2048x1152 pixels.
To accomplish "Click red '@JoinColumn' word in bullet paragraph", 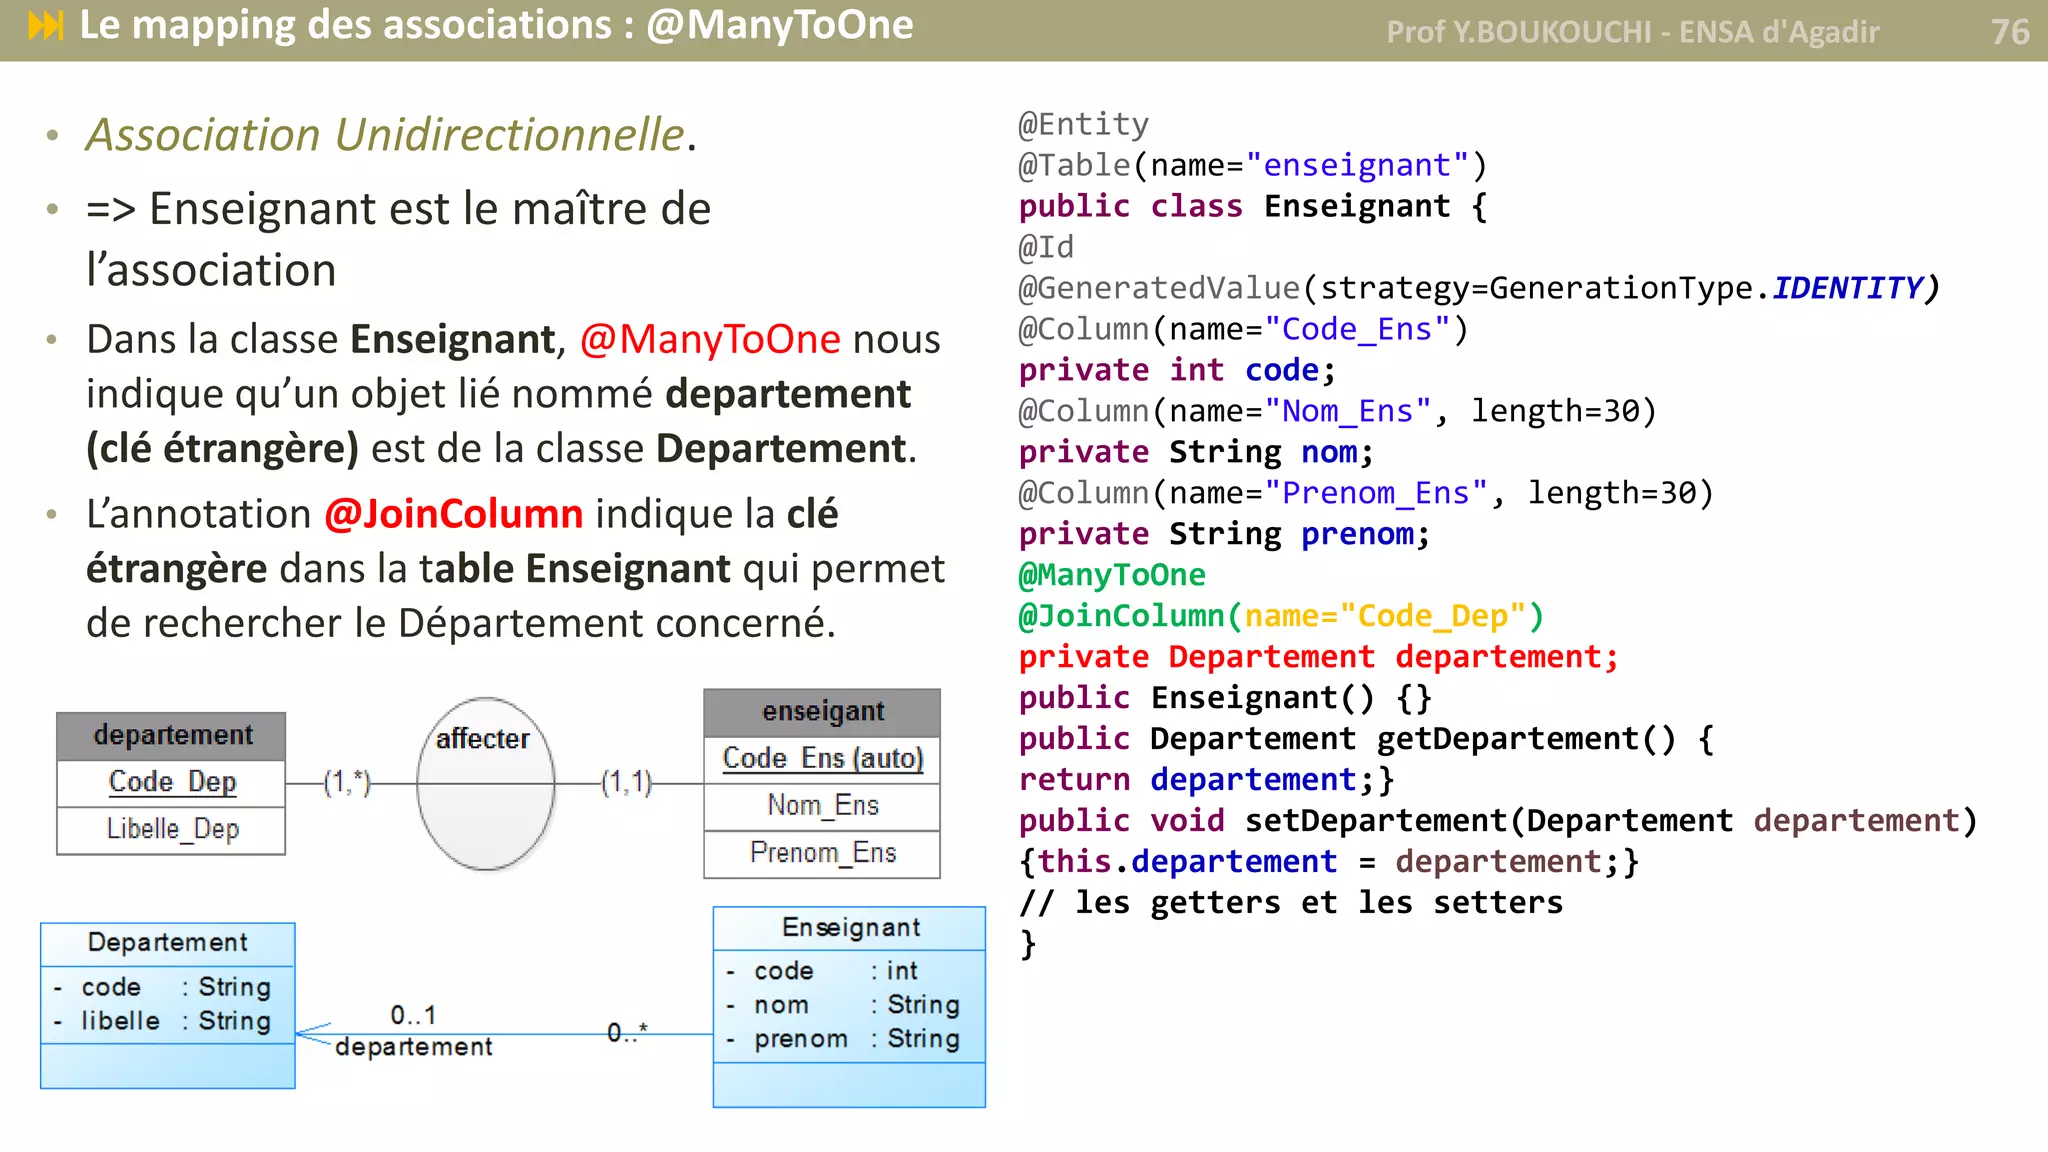I will tap(454, 514).
